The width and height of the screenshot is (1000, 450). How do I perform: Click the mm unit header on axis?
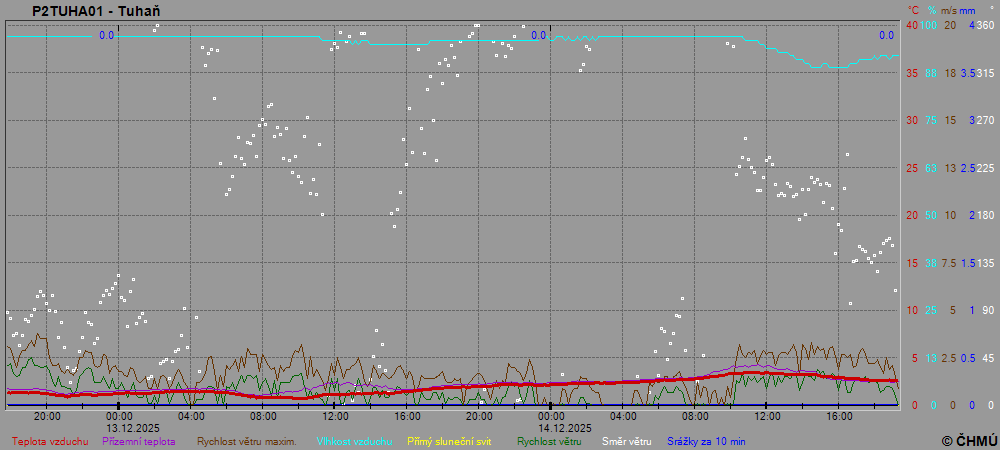pyautogui.click(x=968, y=9)
